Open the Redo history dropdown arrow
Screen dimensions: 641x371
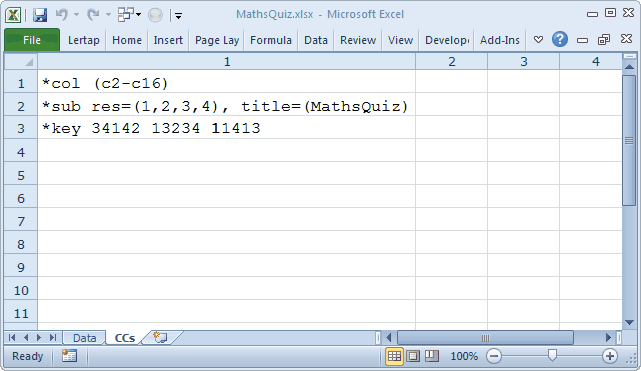[108, 15]
